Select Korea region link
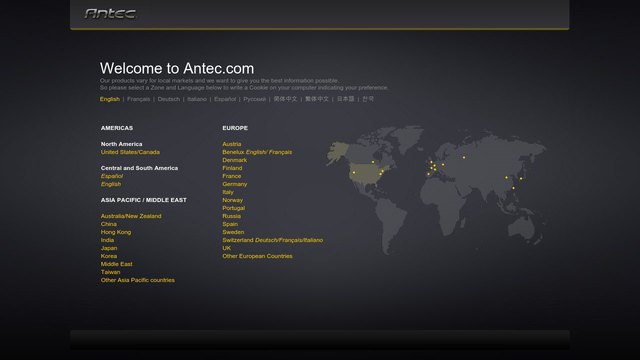Viewport: 640px width, 360px height. pos(109,256)
